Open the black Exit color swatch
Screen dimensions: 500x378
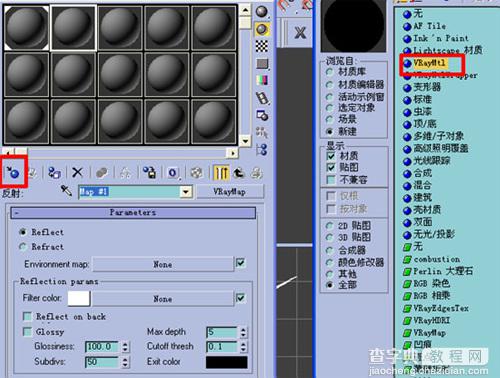(227, 362)
